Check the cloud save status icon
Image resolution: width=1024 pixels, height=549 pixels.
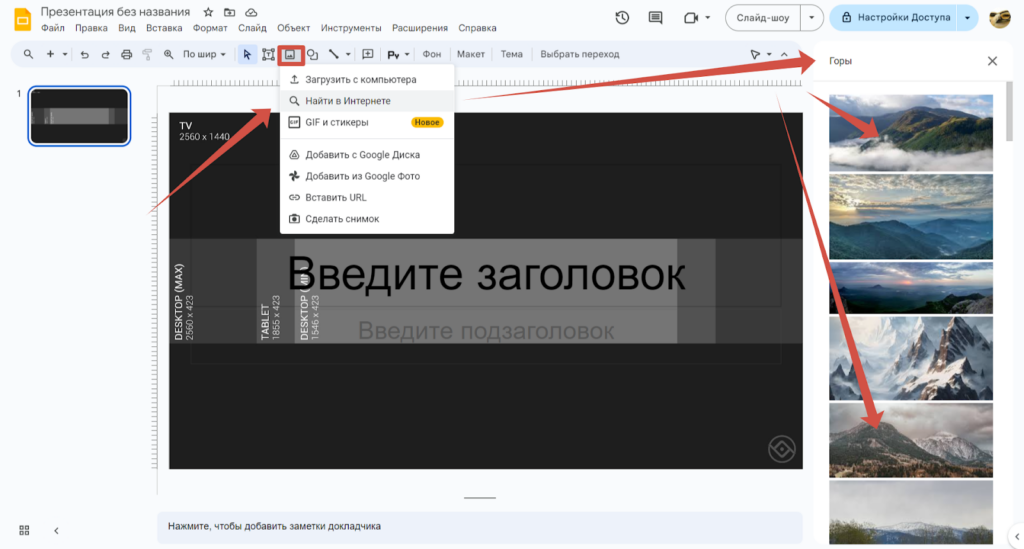251,12
